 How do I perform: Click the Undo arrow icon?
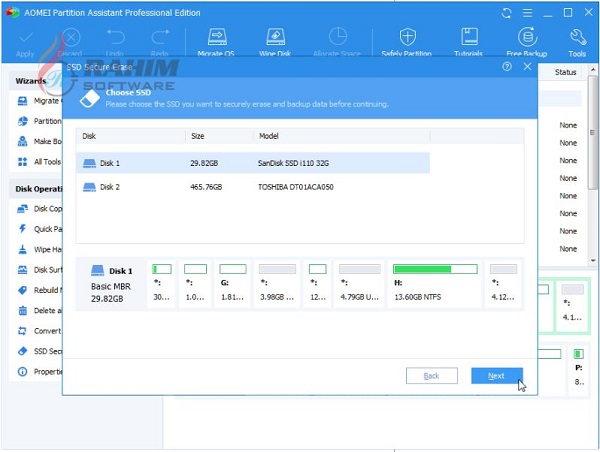(x=116, y=38)
